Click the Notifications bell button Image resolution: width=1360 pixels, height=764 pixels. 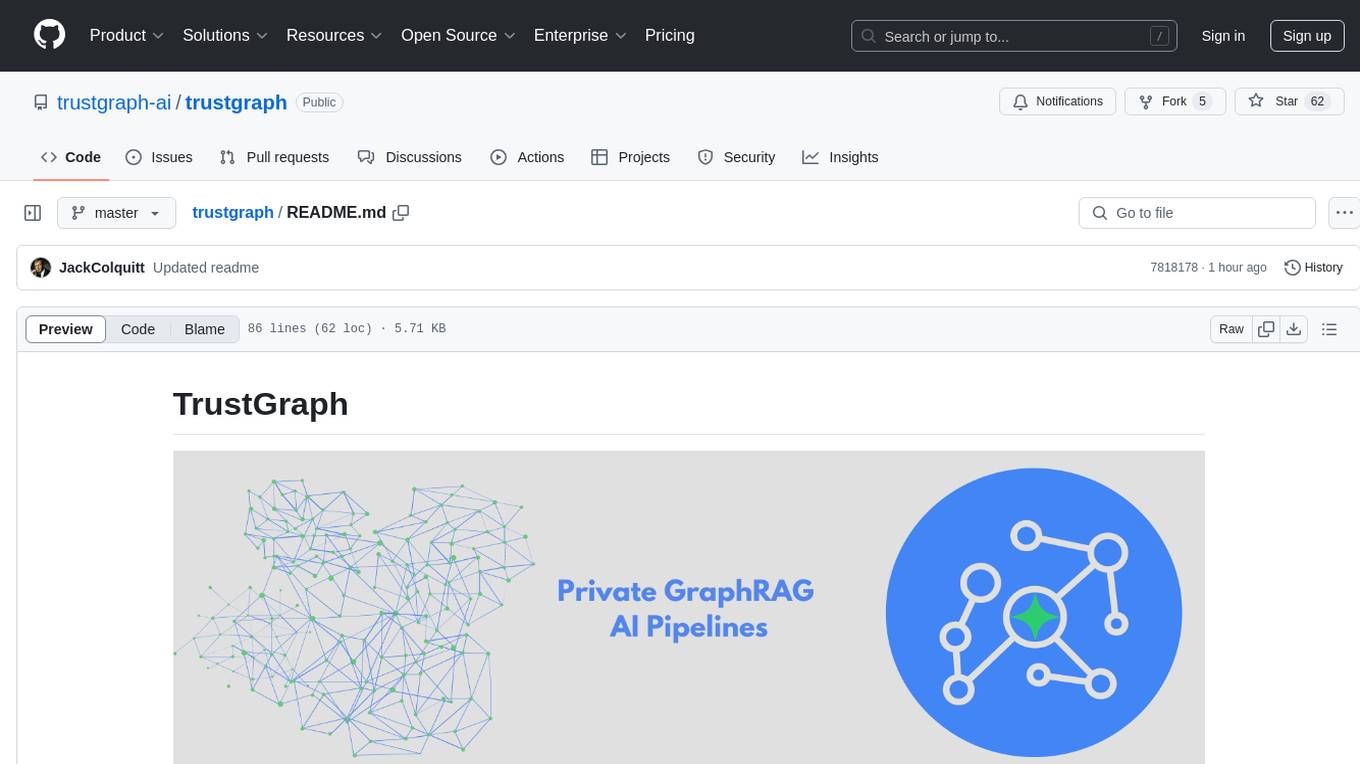[1058, 101]
